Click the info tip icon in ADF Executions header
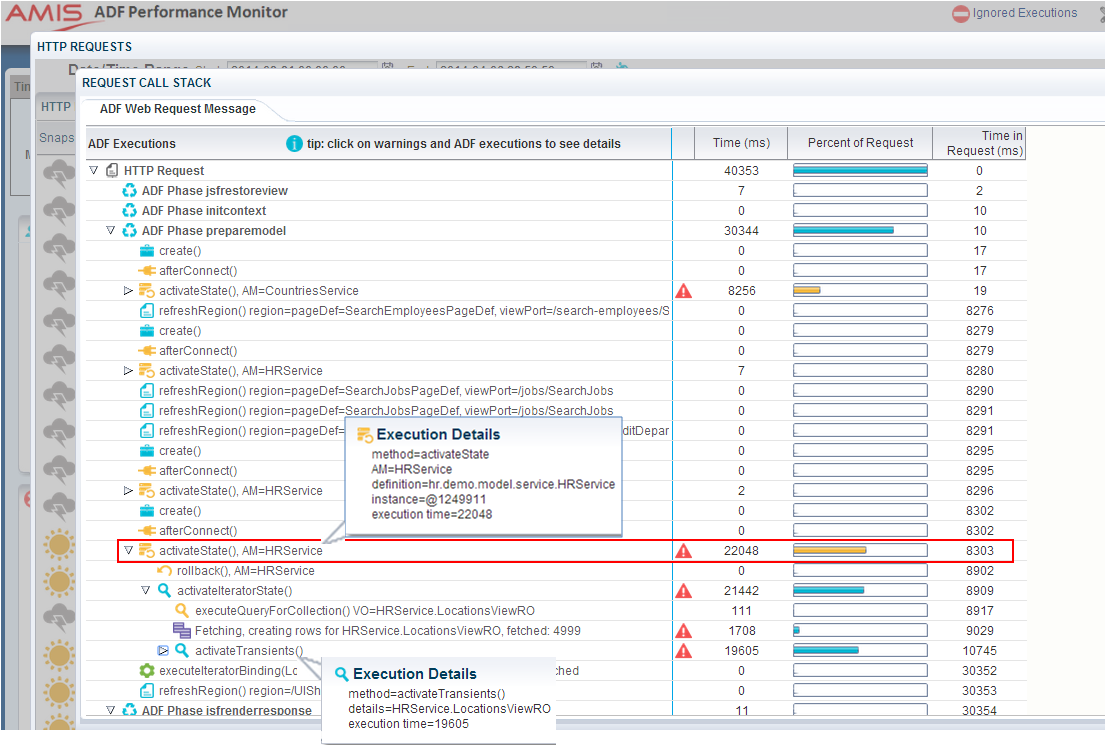The width and height of the screenshot is (1106, 746). [x=294, y=143]
